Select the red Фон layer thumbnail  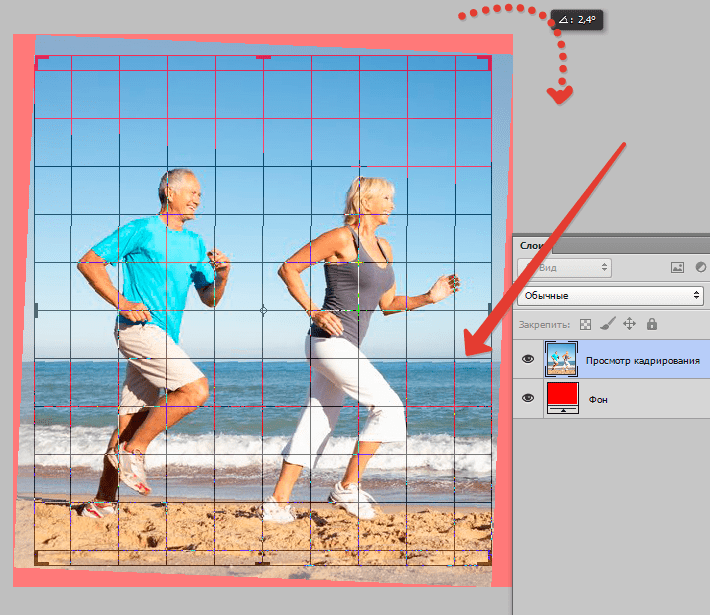[563, 398]
